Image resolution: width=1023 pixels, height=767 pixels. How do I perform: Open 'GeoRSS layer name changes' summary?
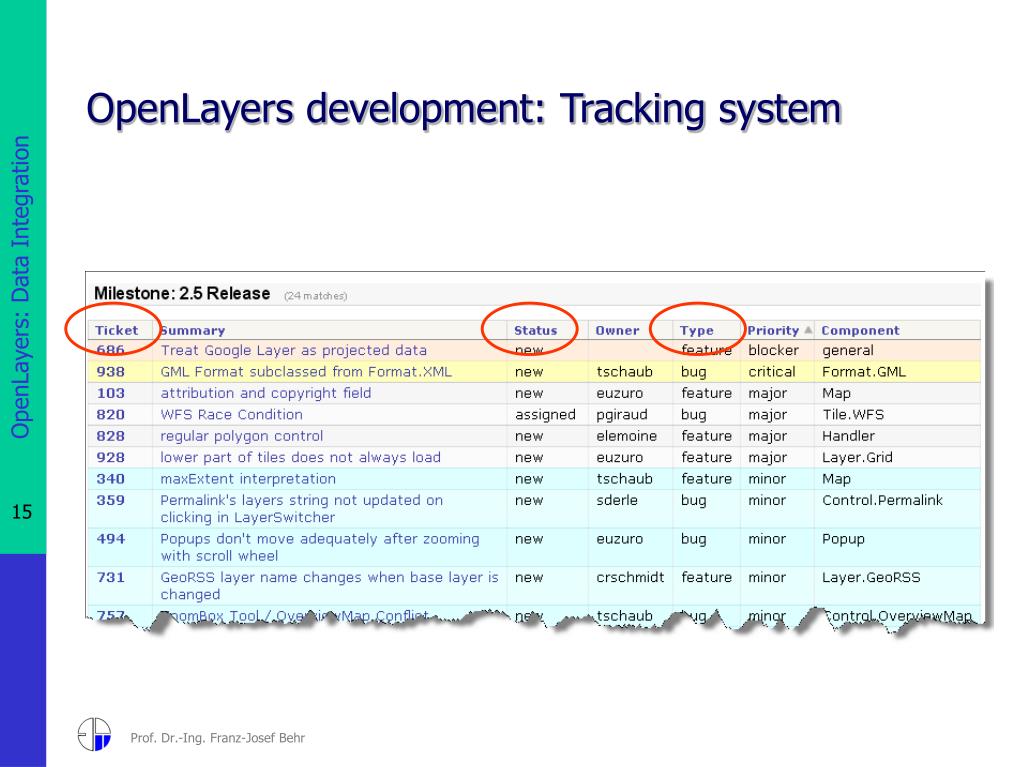click(x=329, y=586)
